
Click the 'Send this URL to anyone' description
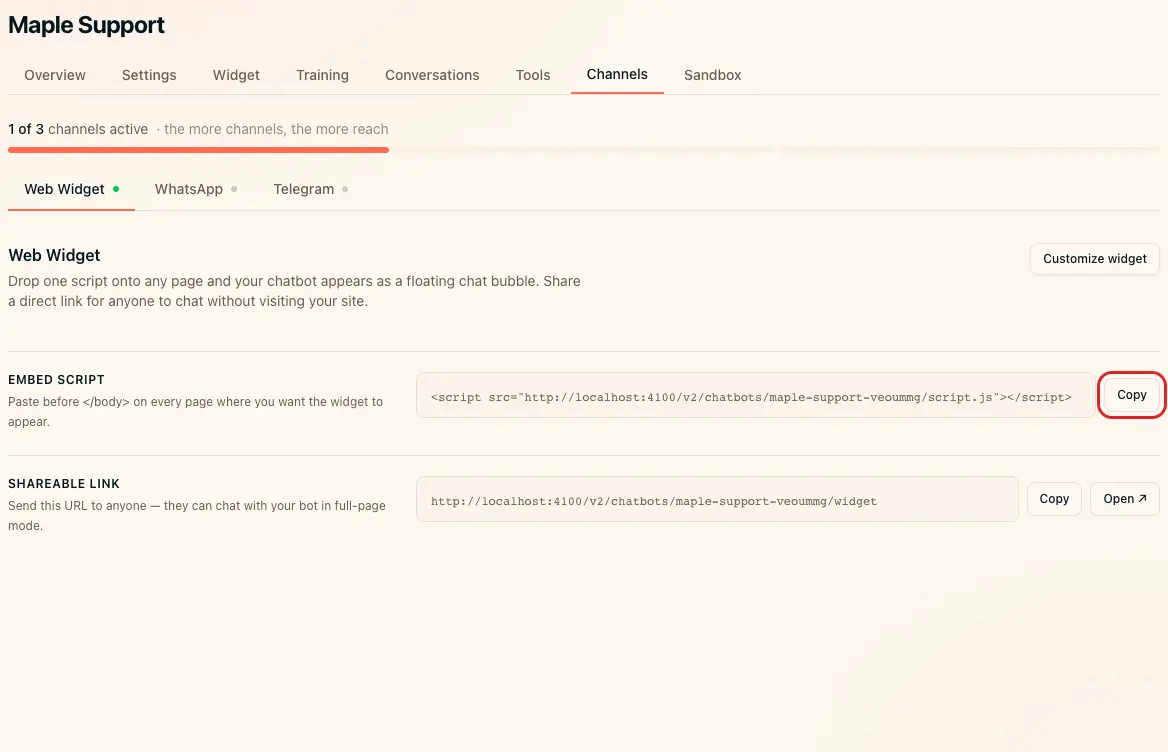click(197, 515)
